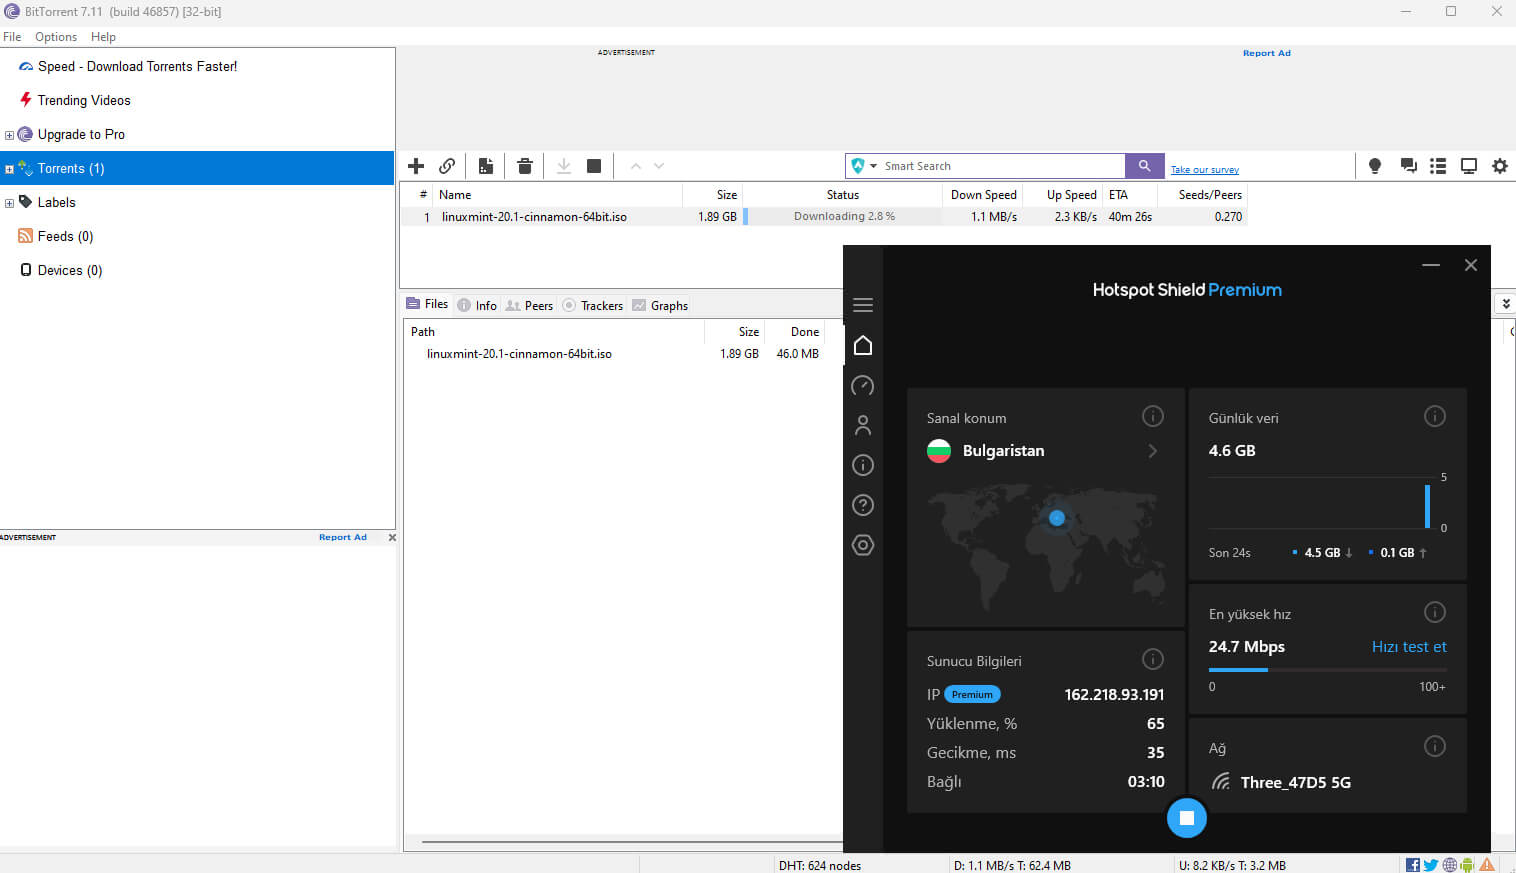
Task: Click Report Ad link above torrent list
Action: point(1267,53)
